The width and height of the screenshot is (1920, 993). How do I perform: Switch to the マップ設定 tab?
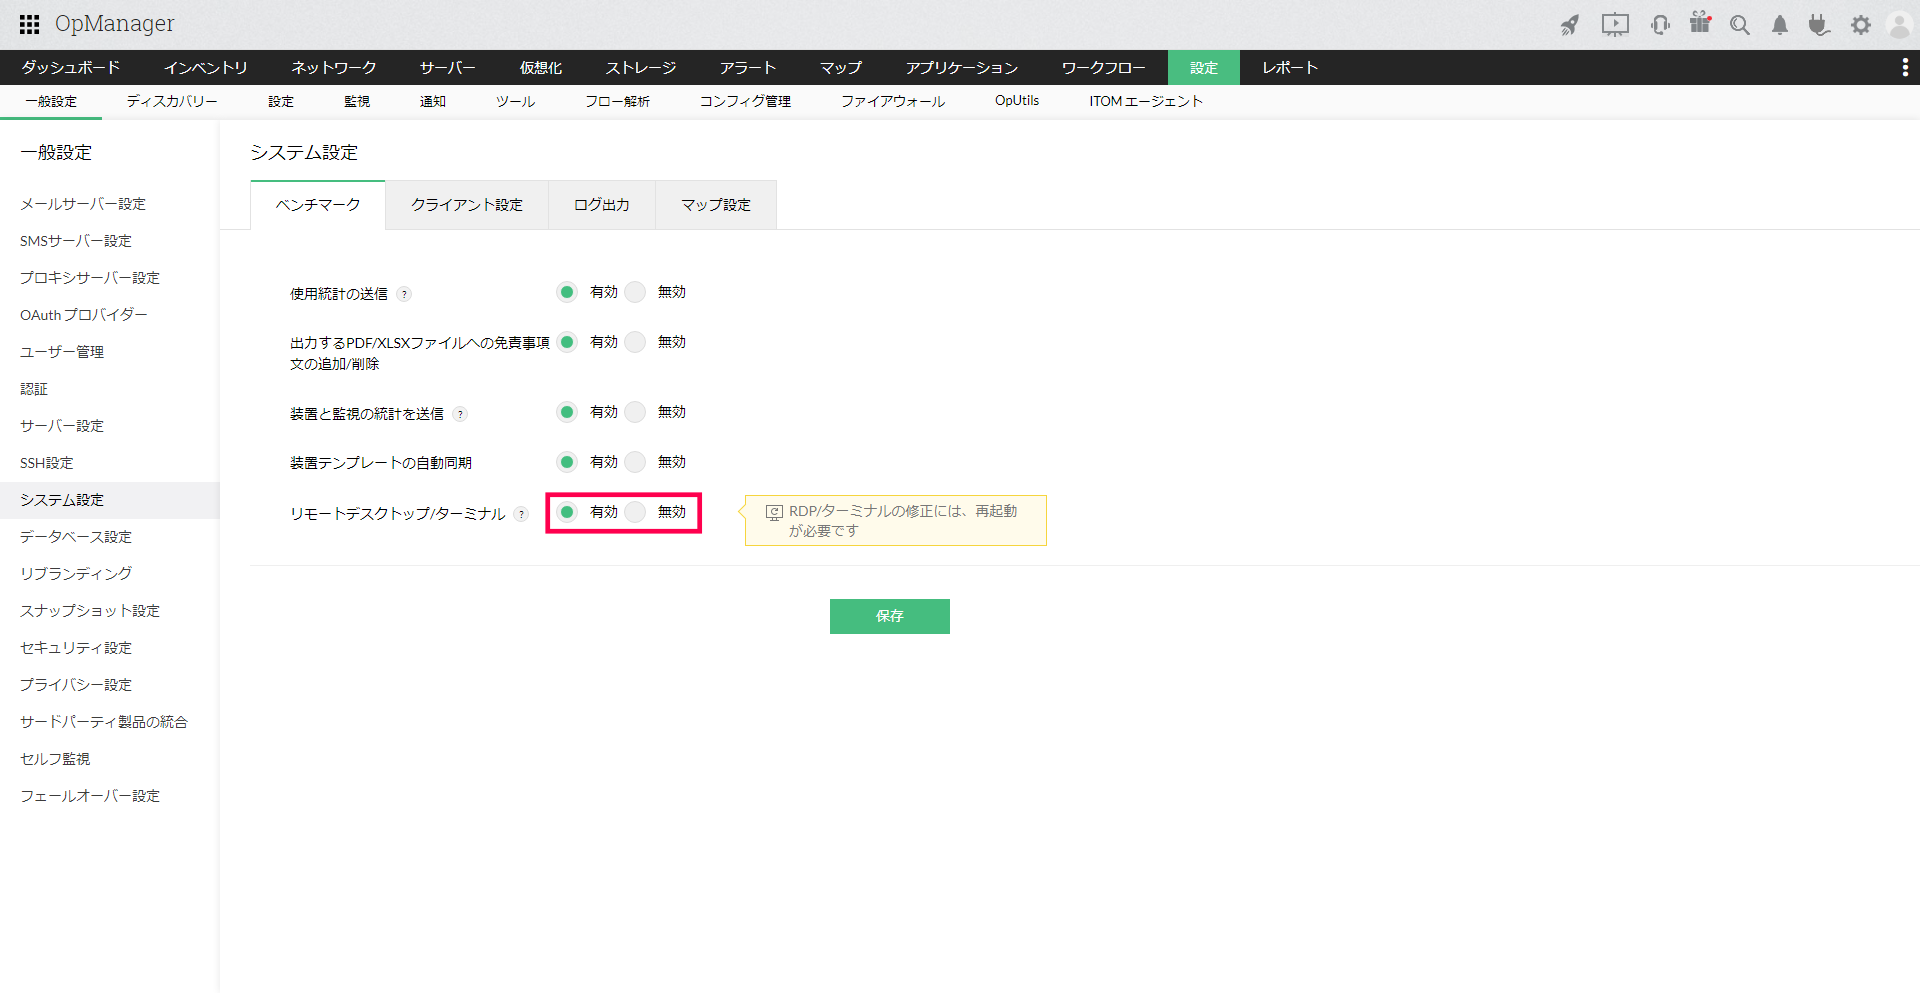point(716,205)
